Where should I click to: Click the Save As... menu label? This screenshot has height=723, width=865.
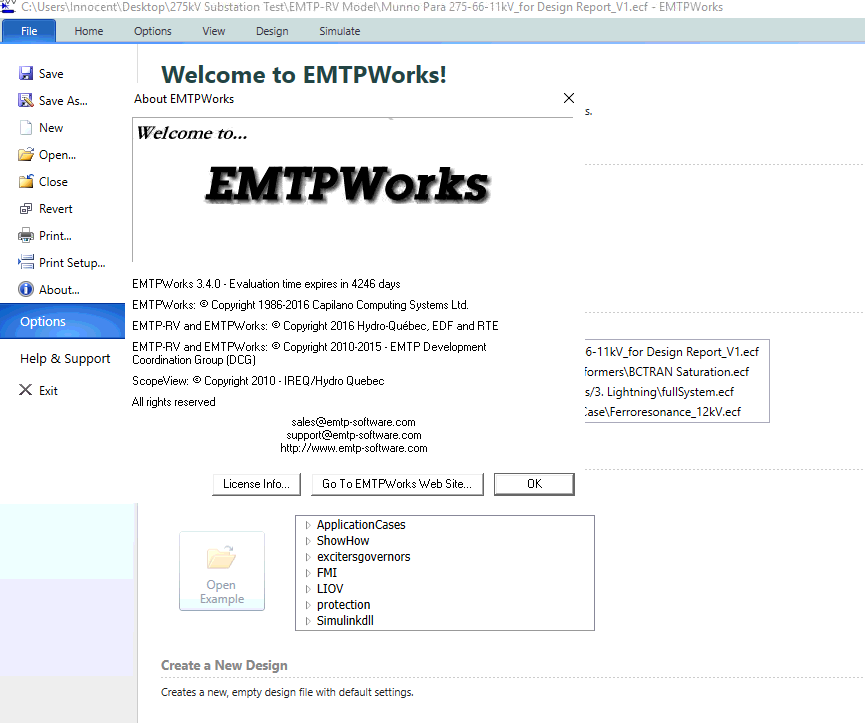pyautogui.click(x=63, y=100)
